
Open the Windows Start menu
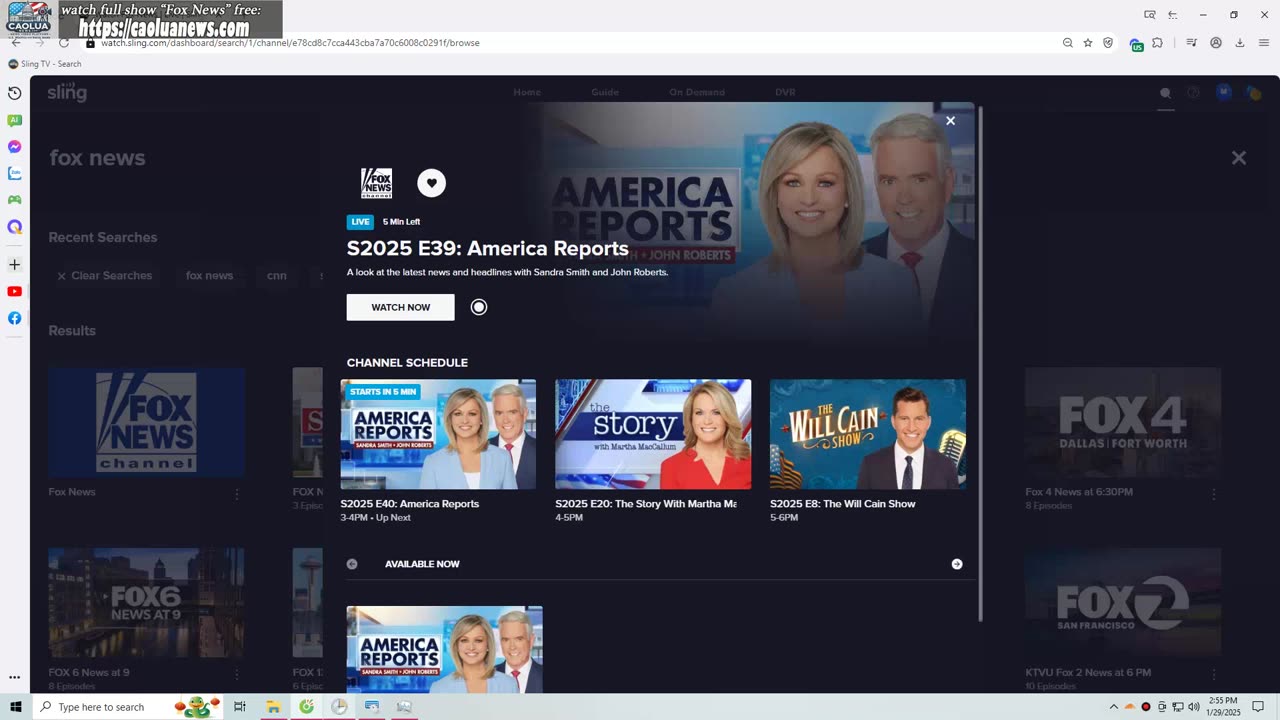pos(15,707)
